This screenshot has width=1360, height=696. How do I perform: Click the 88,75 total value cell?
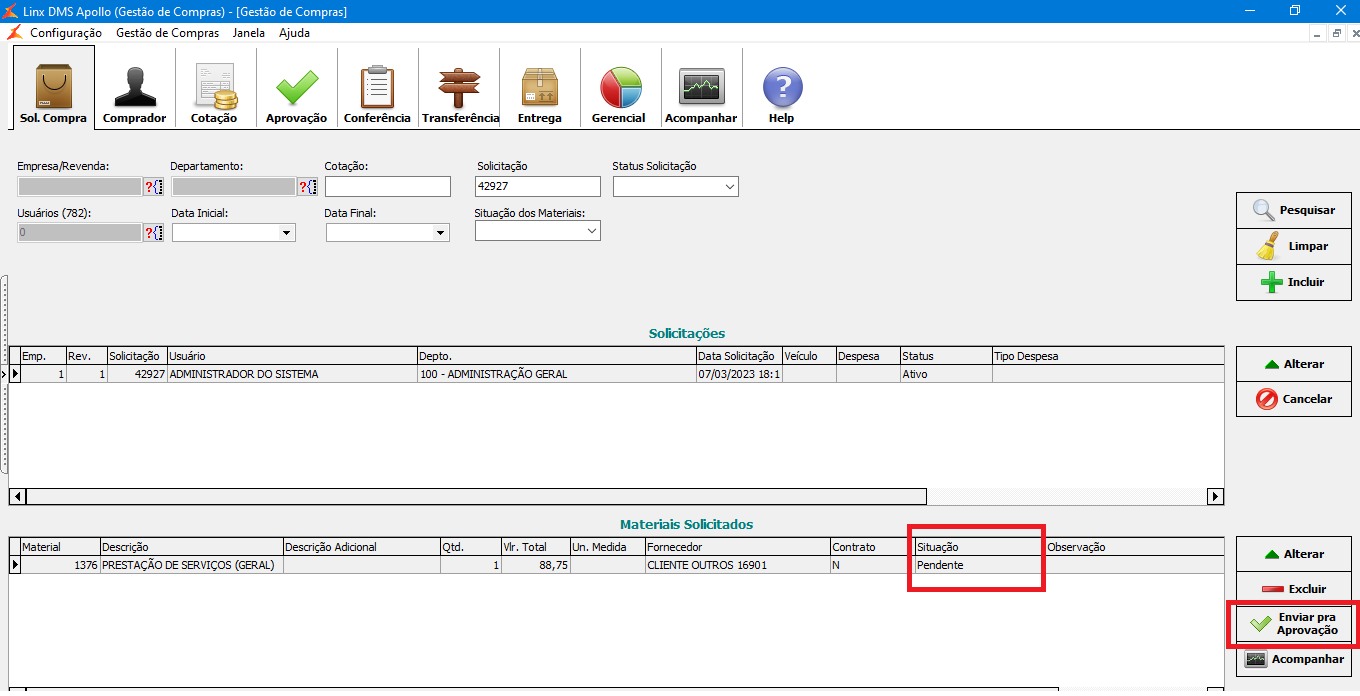pyautogui.click(x=534, y=565)
